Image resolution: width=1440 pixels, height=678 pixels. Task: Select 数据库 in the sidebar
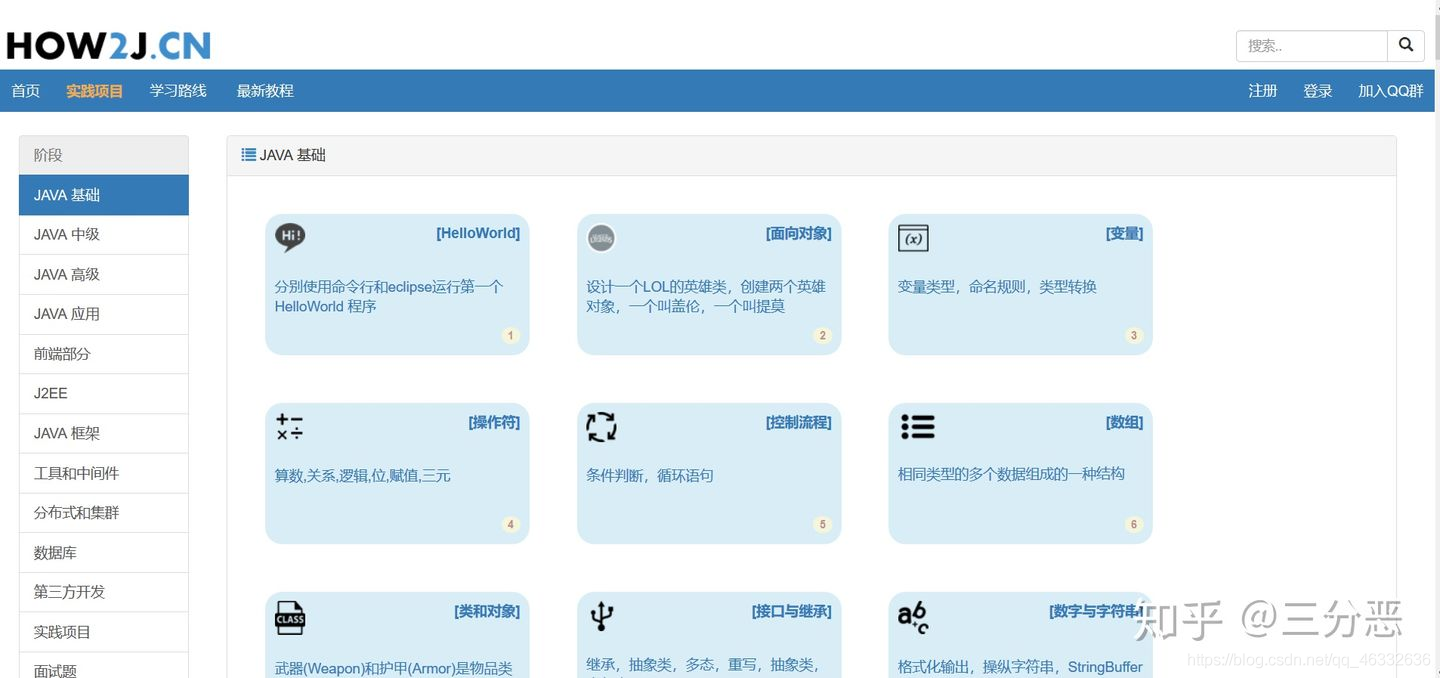click(104, 553)
